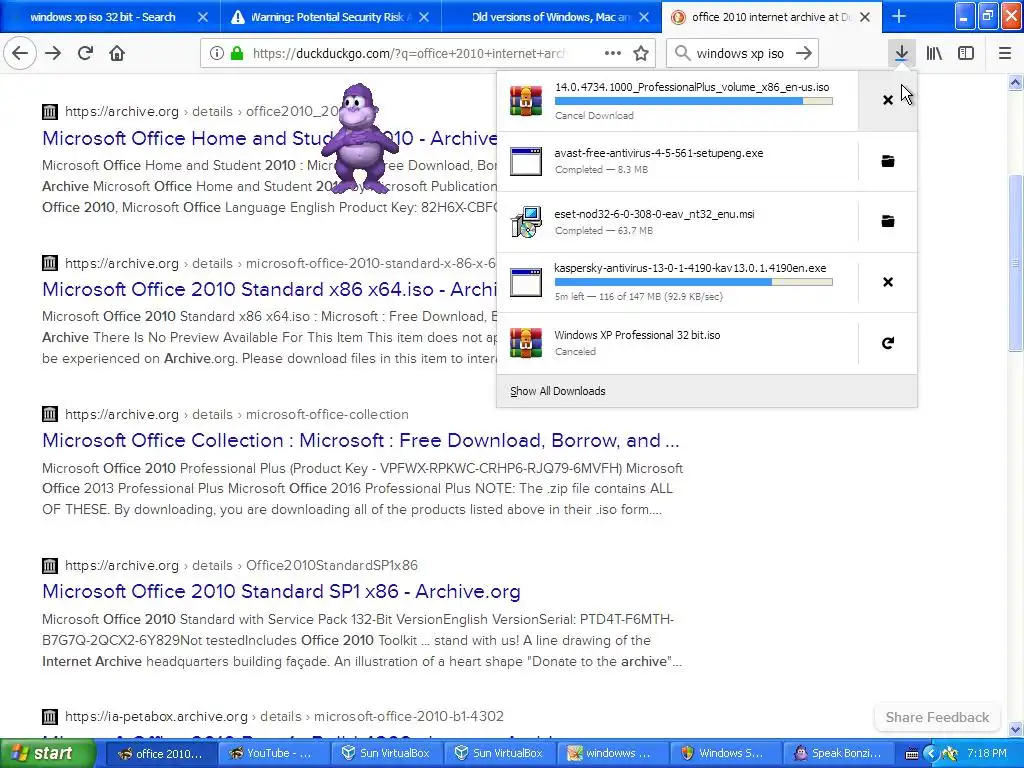Click the page vertical scrollbar thumb
1024x768 pixels.
click(1015, 263)
